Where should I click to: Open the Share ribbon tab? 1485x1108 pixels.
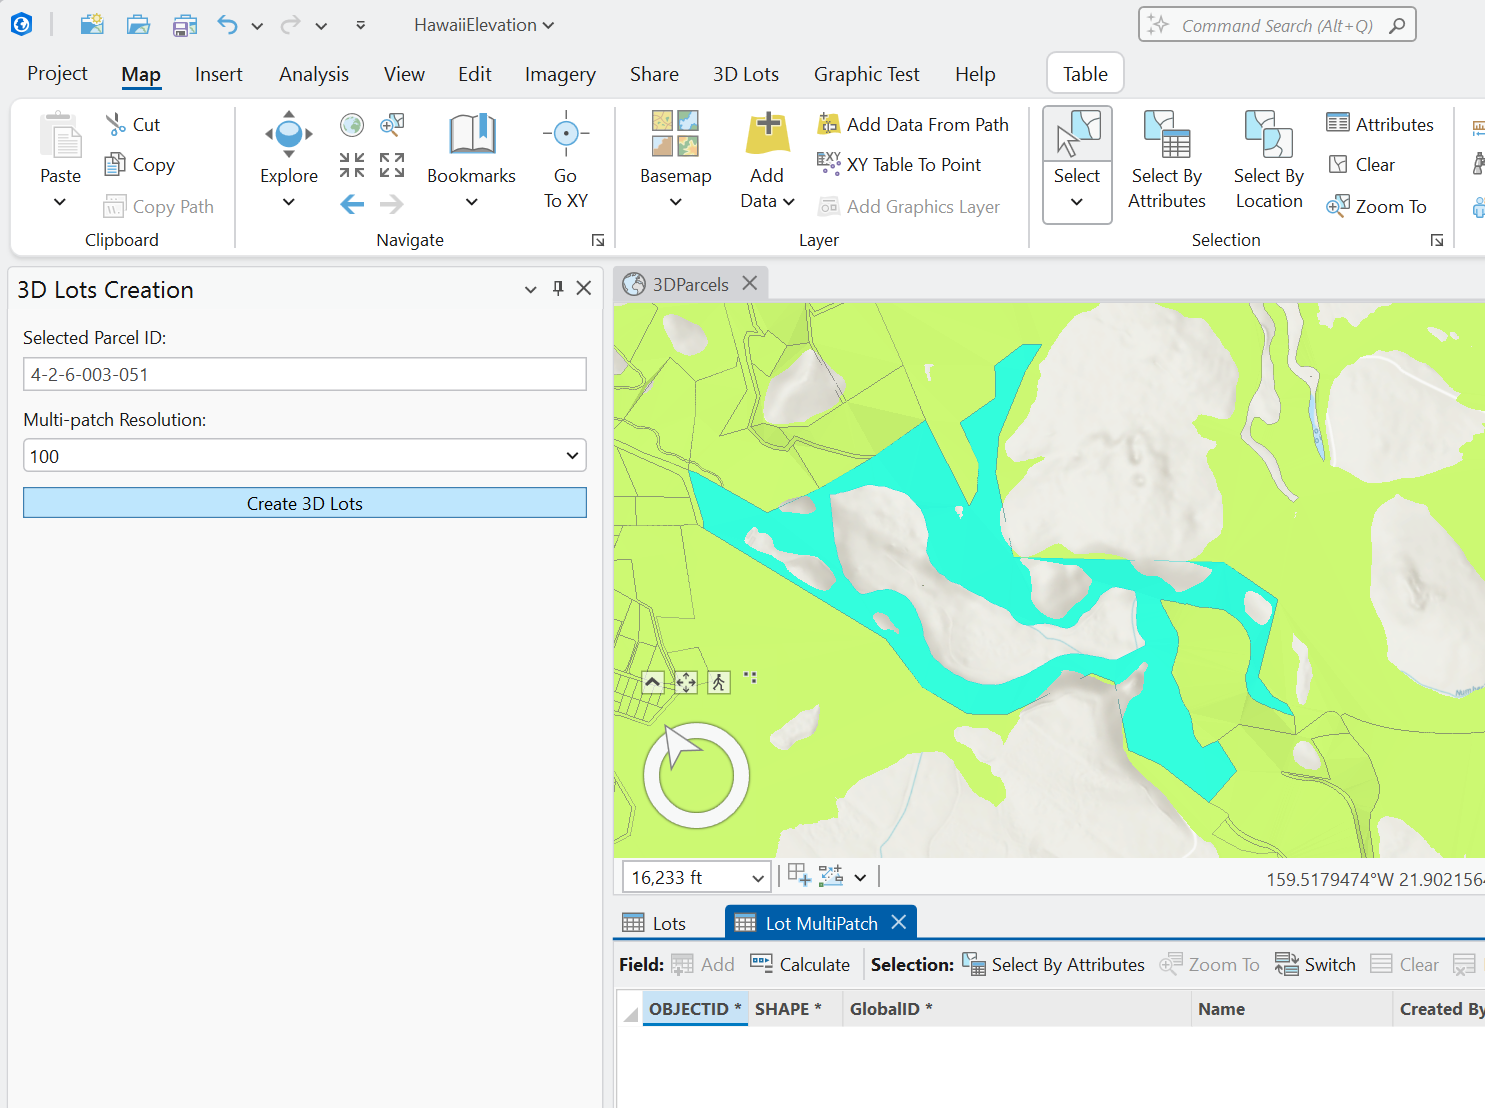tap(654, 74)
